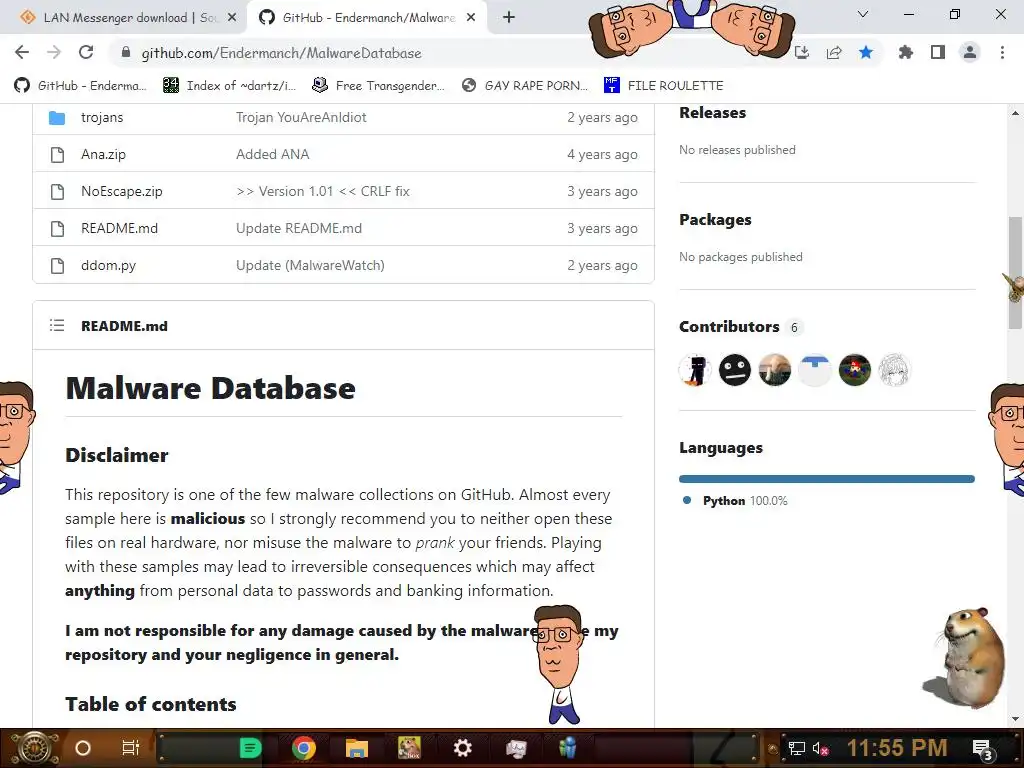Open the README outline list icon

[57, 325]
